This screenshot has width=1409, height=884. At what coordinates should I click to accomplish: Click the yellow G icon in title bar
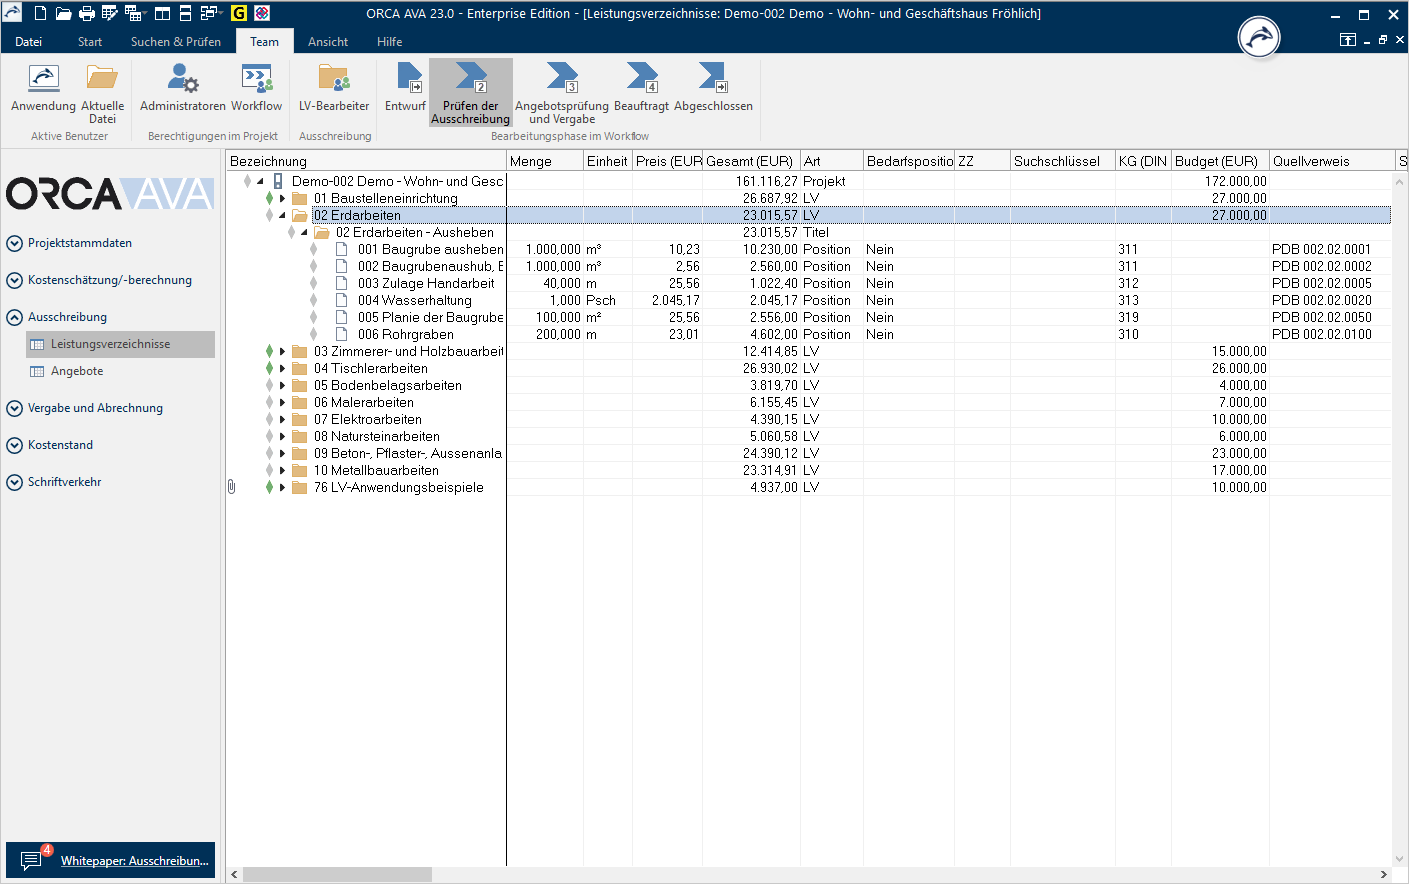click(239, 14)
